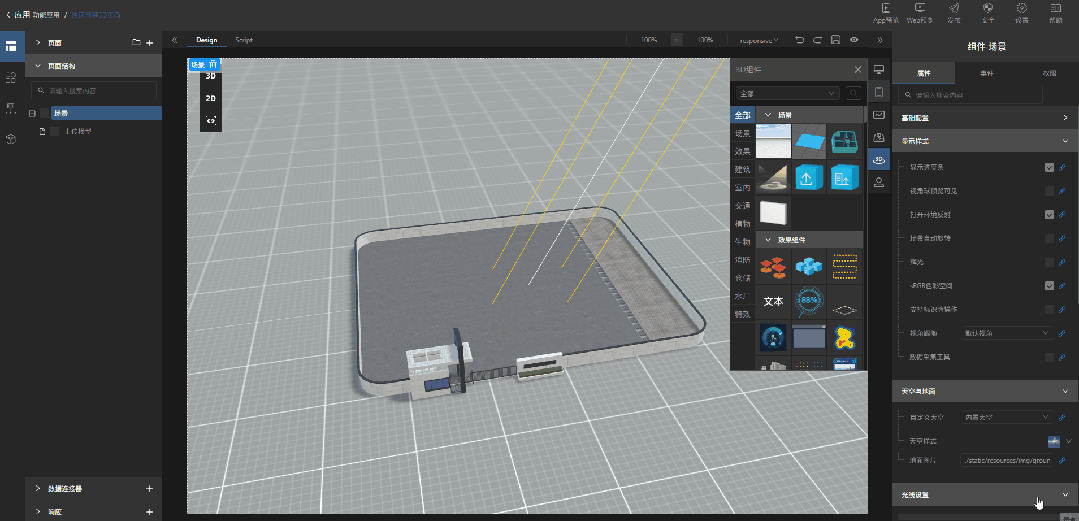
Task: Collapse the light settings section
Action: point(1066,494)
